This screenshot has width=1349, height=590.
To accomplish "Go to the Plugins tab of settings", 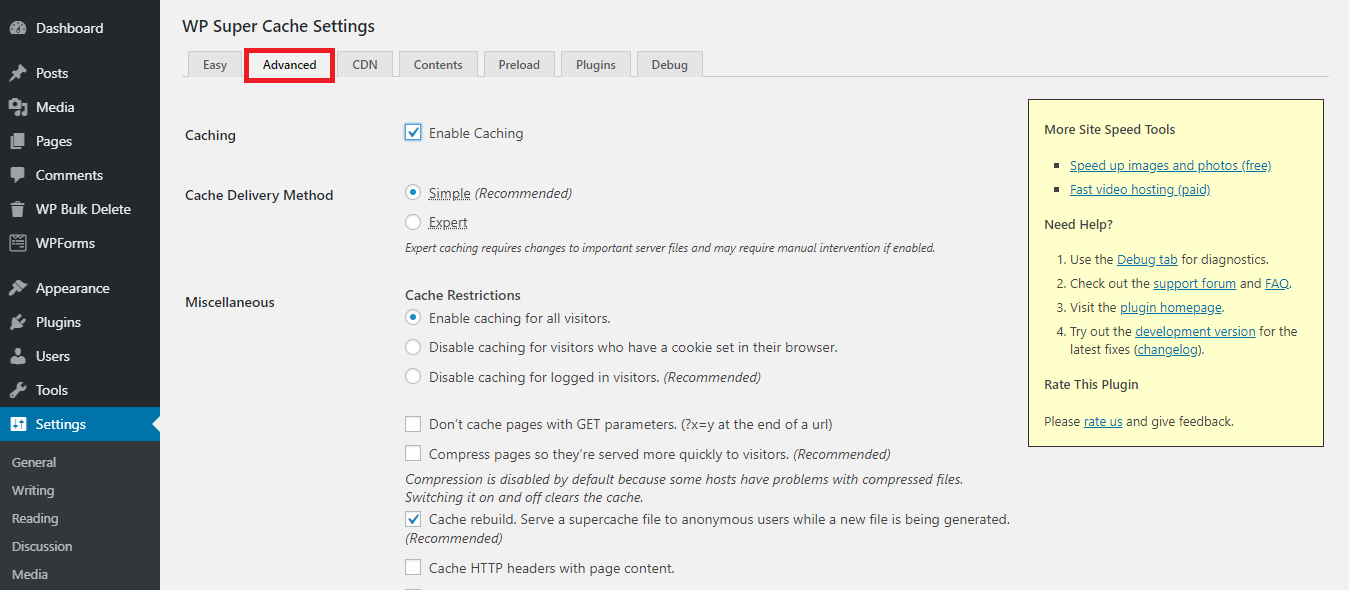I will [596, 64].
